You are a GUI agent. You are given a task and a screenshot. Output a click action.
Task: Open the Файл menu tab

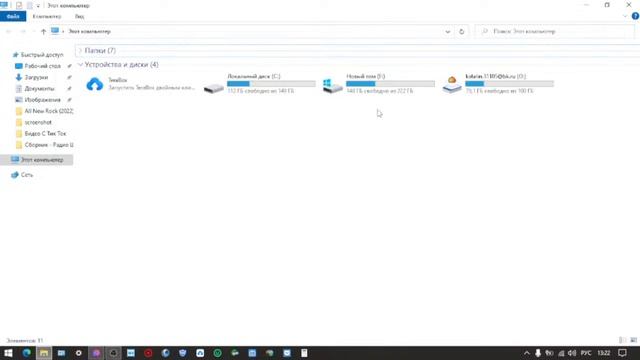click(x=13, y=16)
